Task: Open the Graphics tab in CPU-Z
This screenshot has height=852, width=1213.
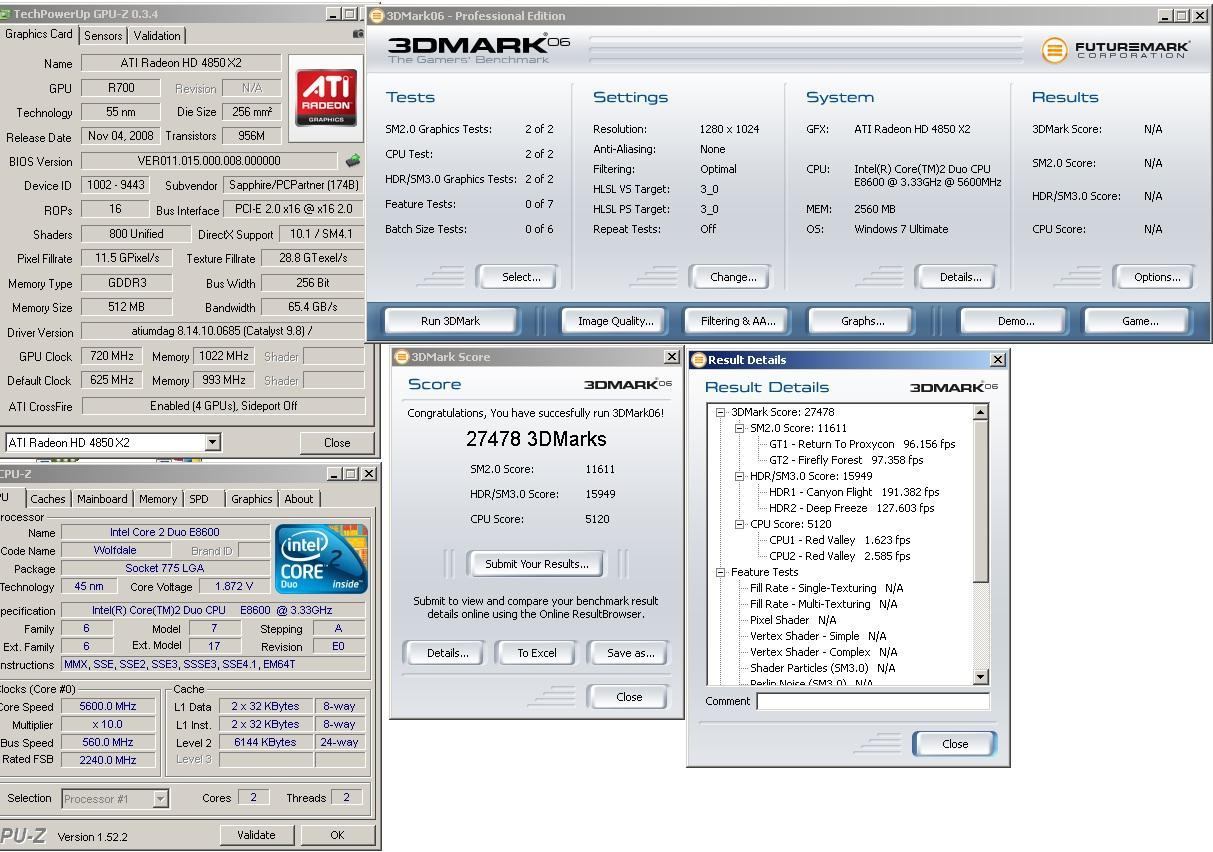Action: [x=251, y=499]
